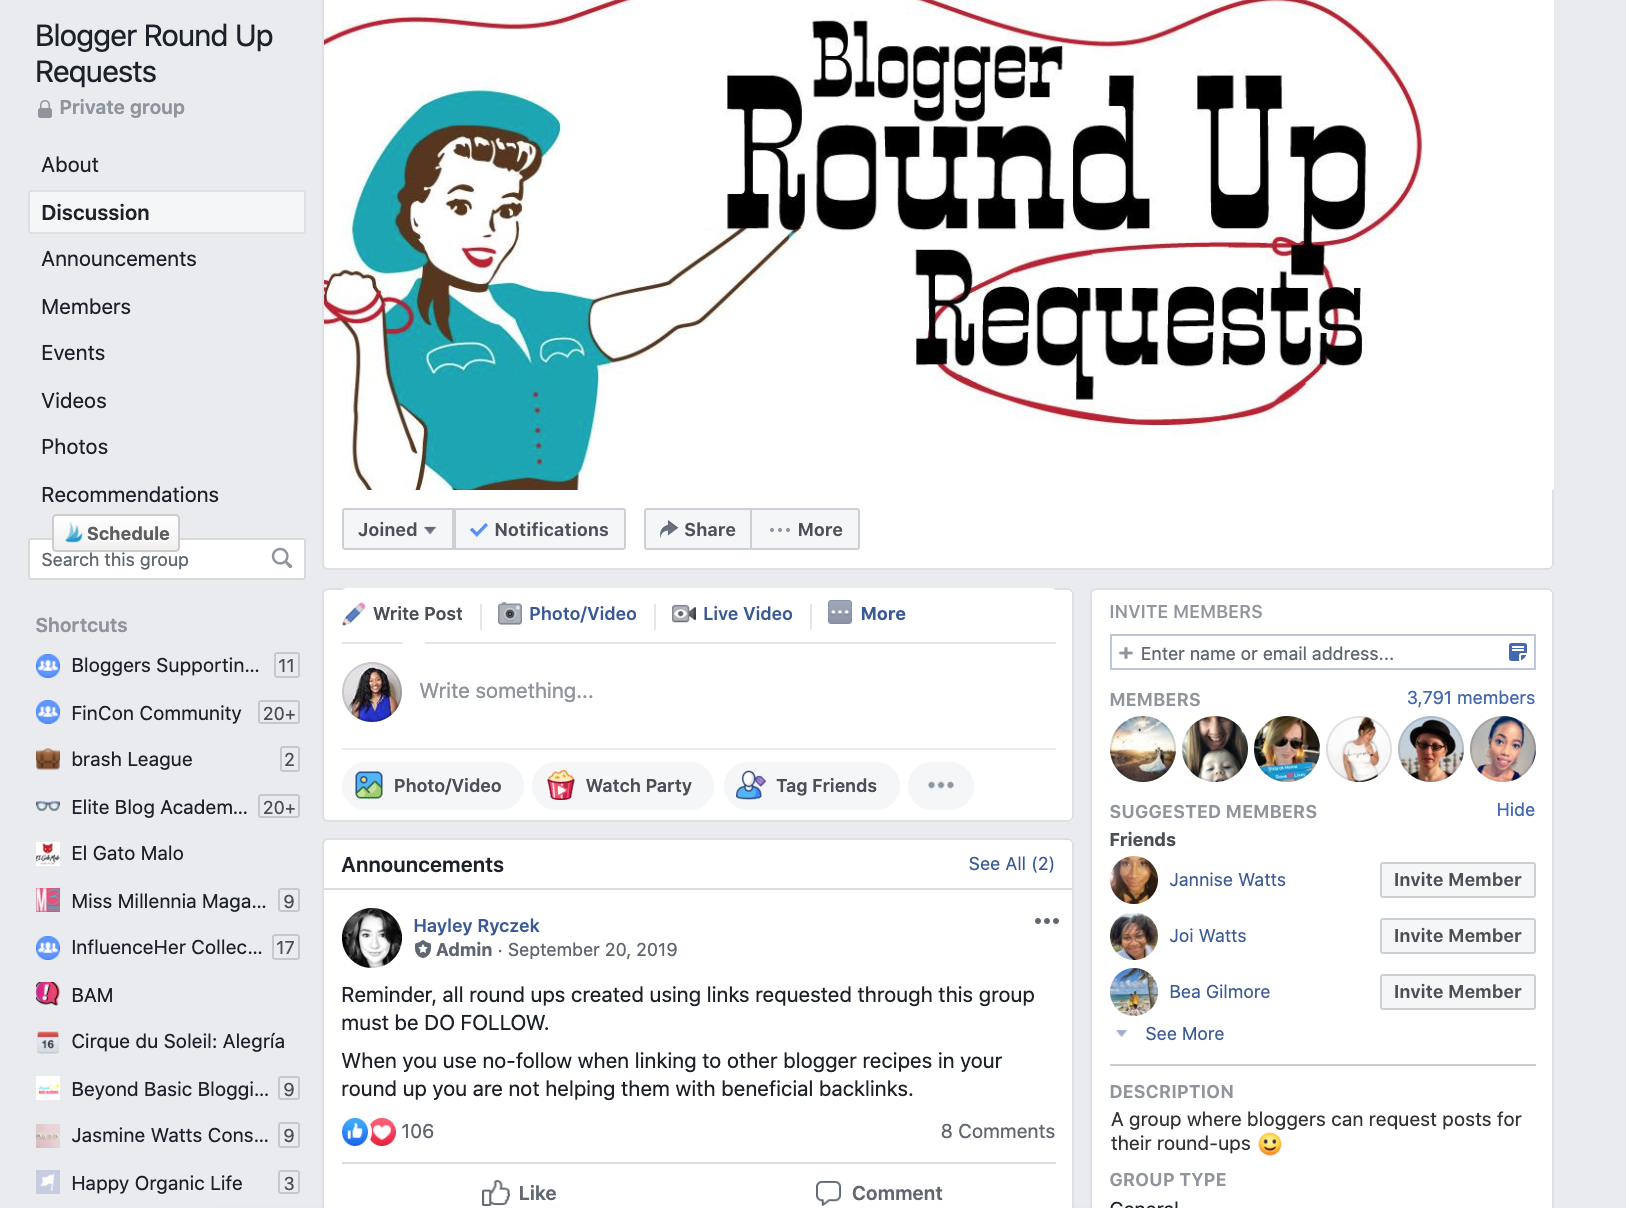Open the See All (2) announcements link
Viewport: 1626px width, 1208px height.
1011,864
